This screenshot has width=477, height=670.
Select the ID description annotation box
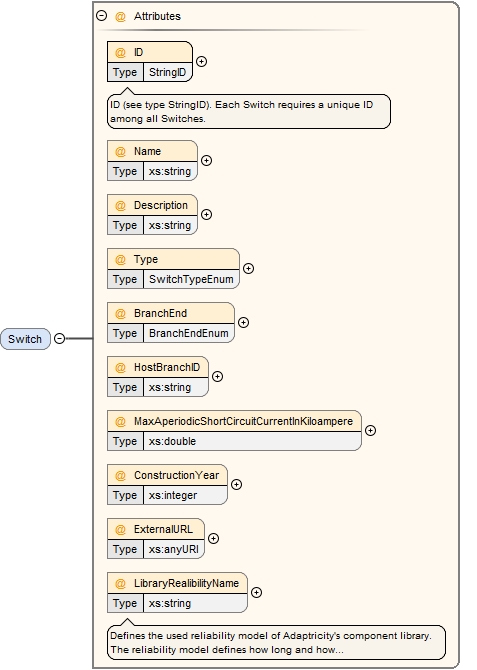249,112
